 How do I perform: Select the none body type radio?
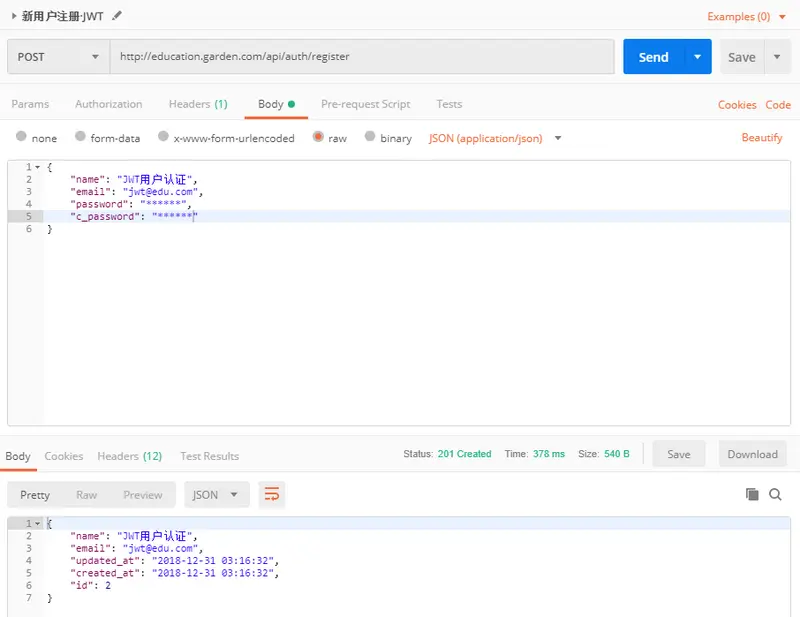pyautogui.click(x=21, y=136)
